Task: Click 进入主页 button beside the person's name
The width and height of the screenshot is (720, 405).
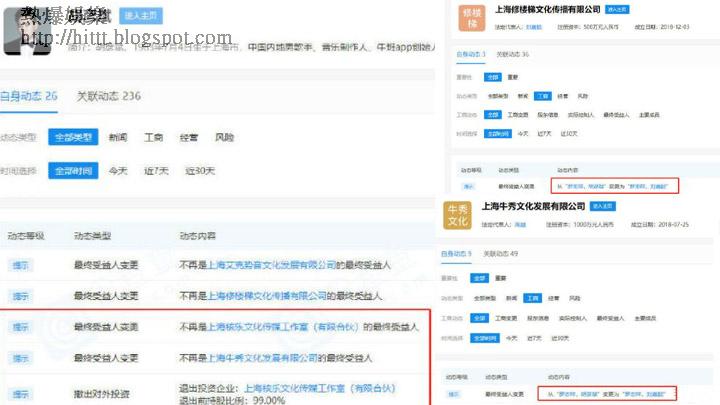Action: click(x=141, y=16)
